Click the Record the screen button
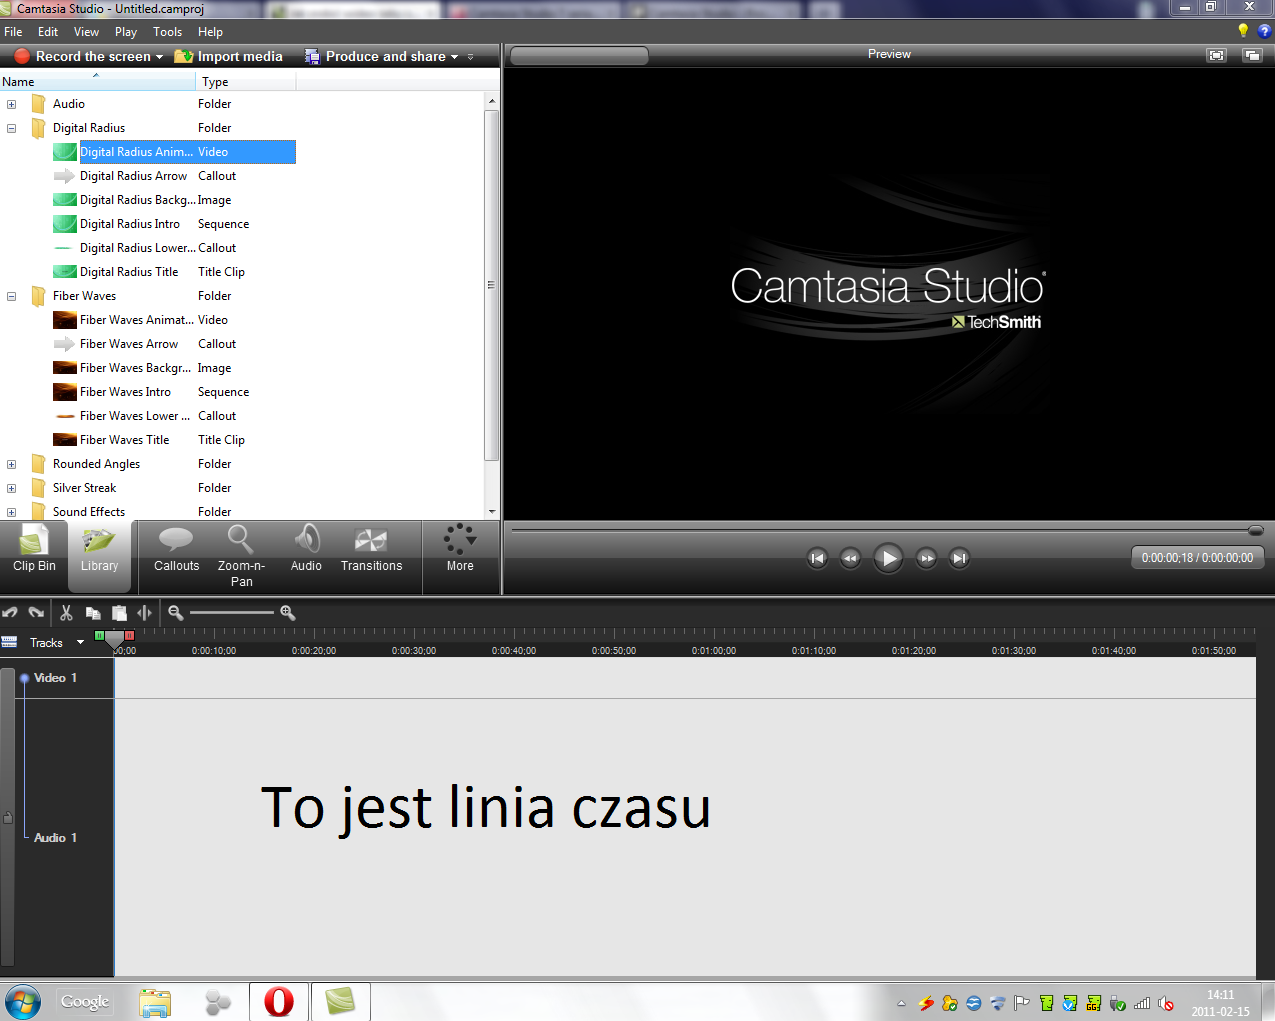 pos(83,57)
